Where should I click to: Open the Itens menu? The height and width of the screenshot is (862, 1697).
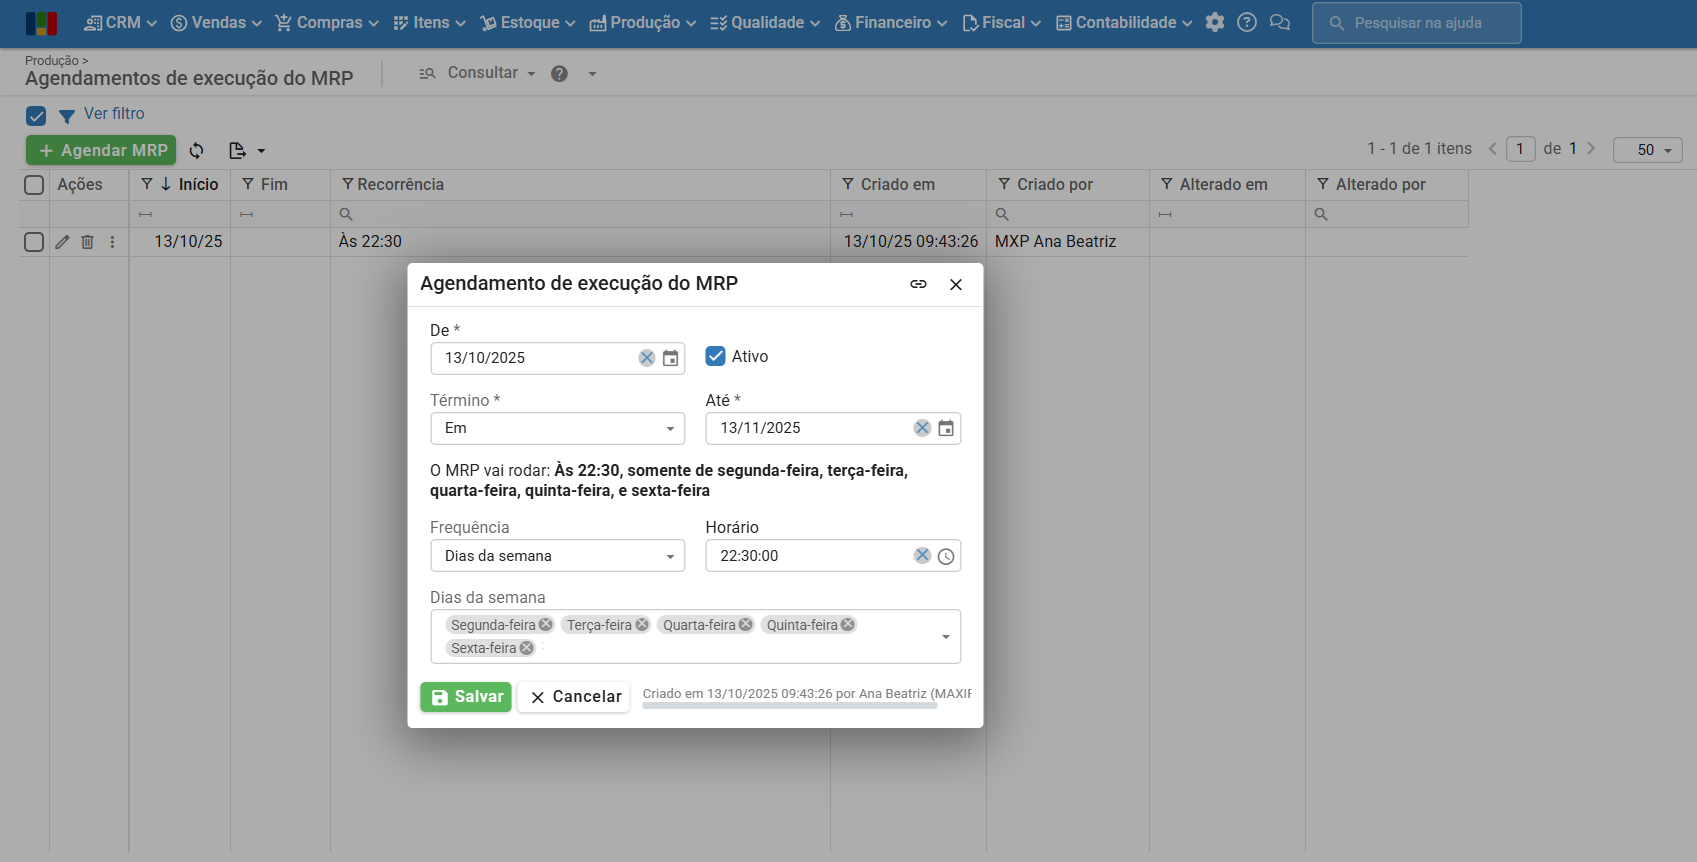(x=429, y=23)
